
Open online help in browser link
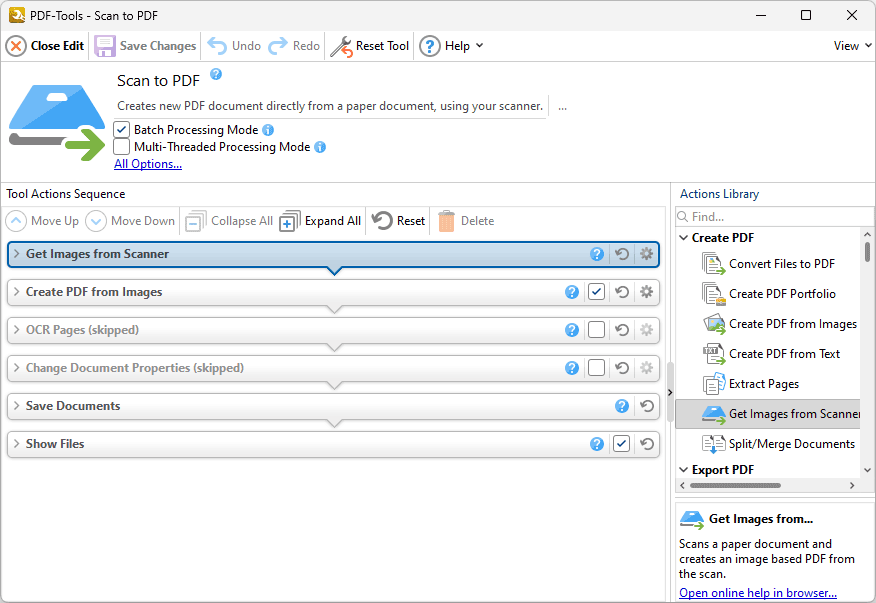(758, 593)
